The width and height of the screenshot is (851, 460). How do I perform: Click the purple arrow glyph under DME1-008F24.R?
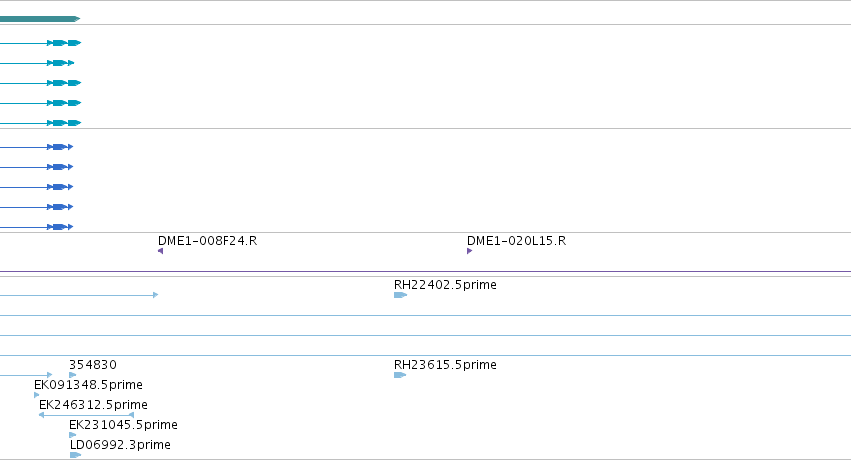[x=160, y=251]
